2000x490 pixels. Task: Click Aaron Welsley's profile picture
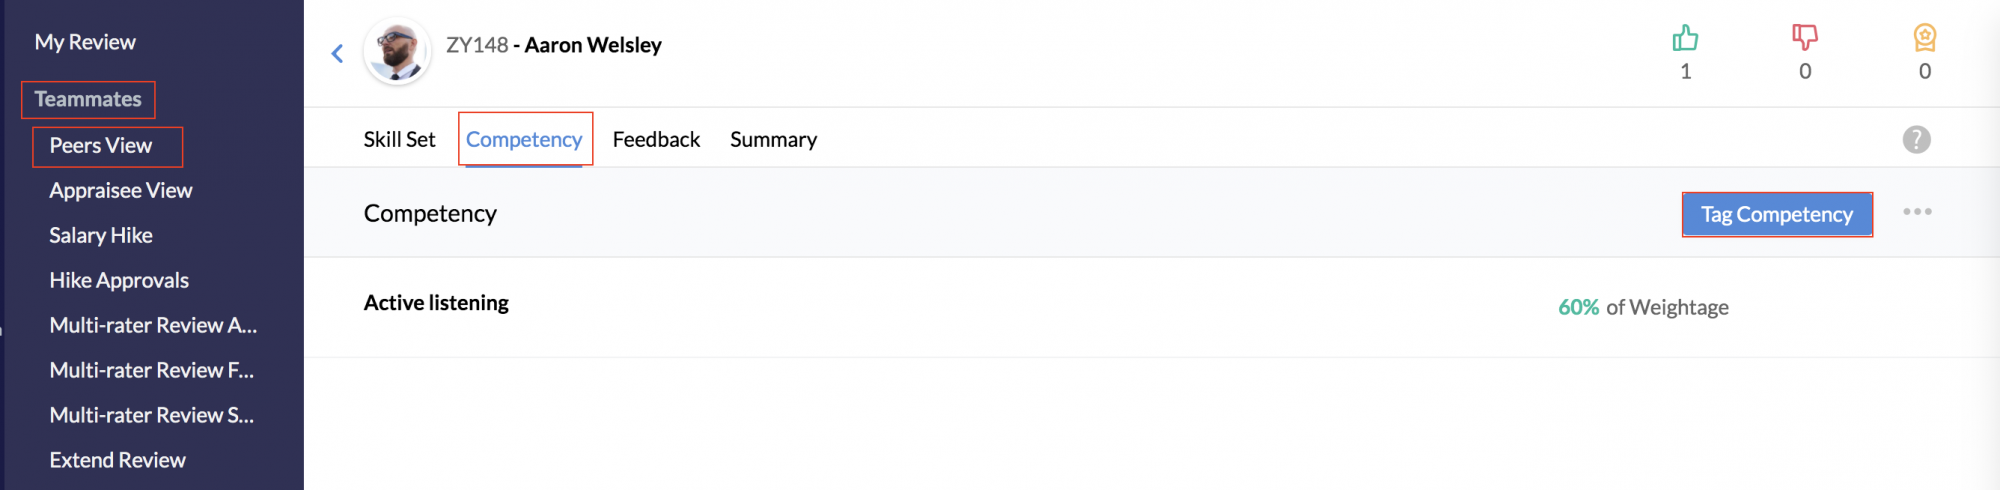coord(397,50)
